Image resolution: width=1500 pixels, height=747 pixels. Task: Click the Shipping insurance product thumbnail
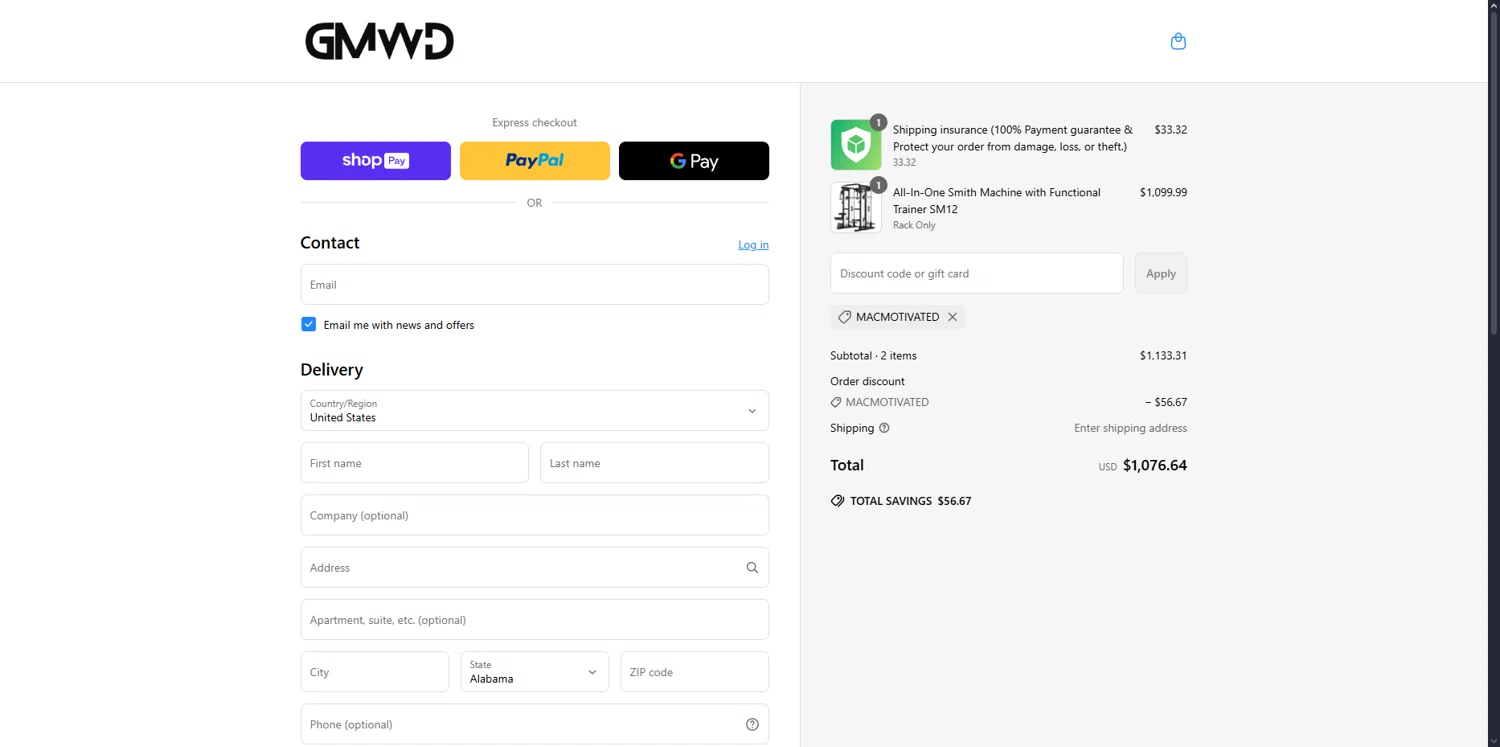pos(856,145)
